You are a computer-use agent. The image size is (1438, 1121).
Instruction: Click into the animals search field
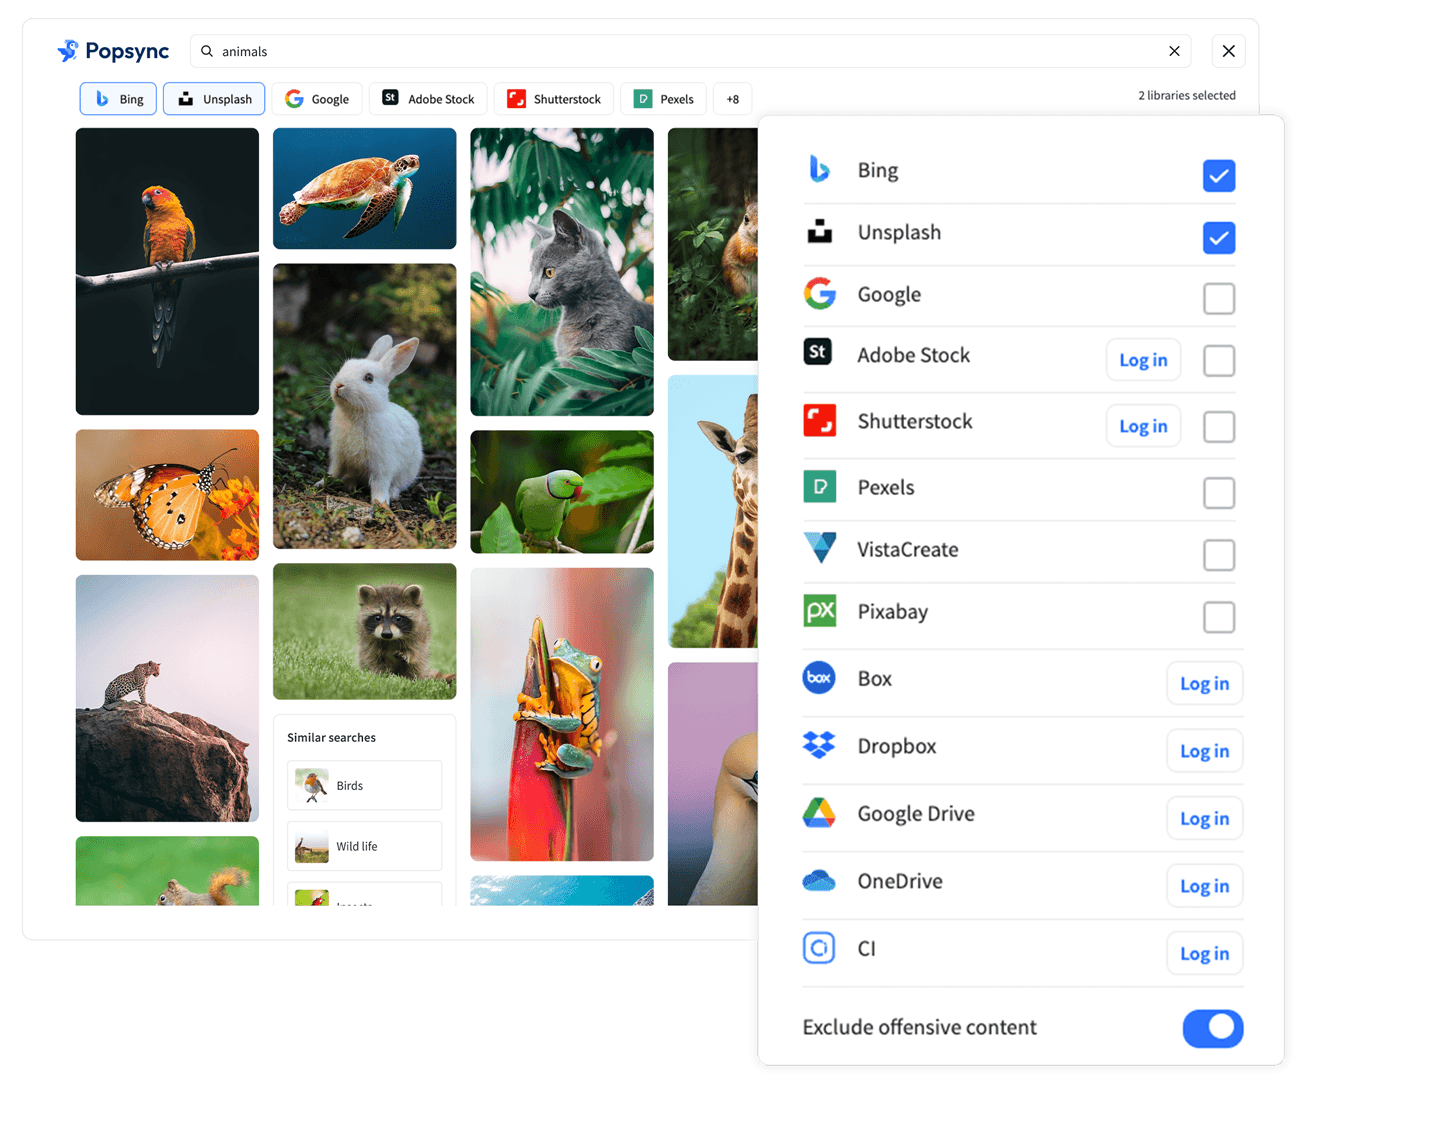(680, 51)
